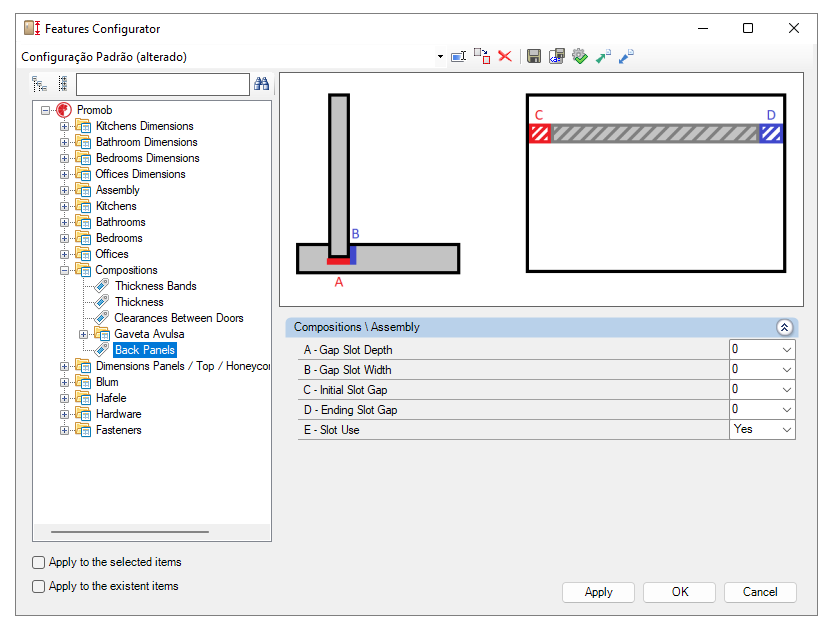Click the Clearances Between Doors tag icon
Screen dimensions: 835x637
tap(102, 318)
